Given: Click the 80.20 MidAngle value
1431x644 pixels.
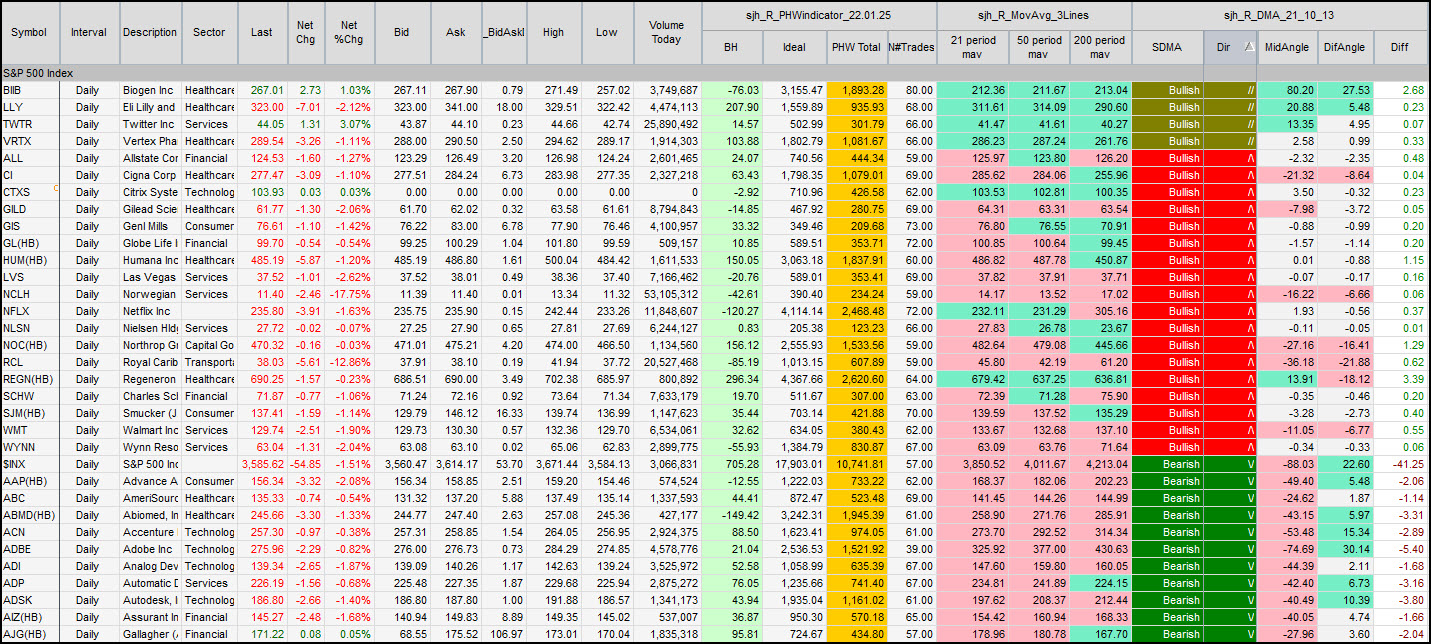Looking at the screenshot, I should click(1285, 90).
